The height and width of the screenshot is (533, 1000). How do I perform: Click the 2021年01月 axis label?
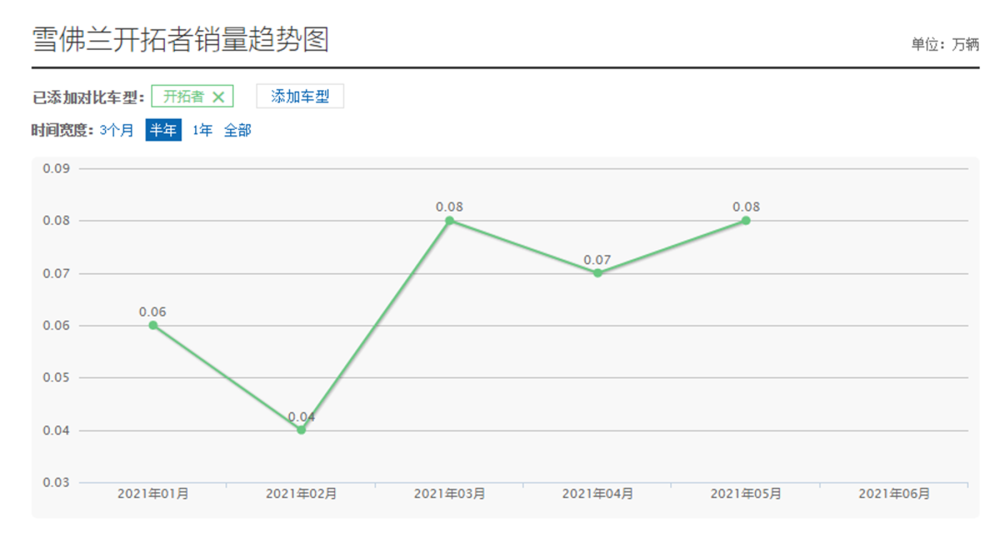pos(153,493)
